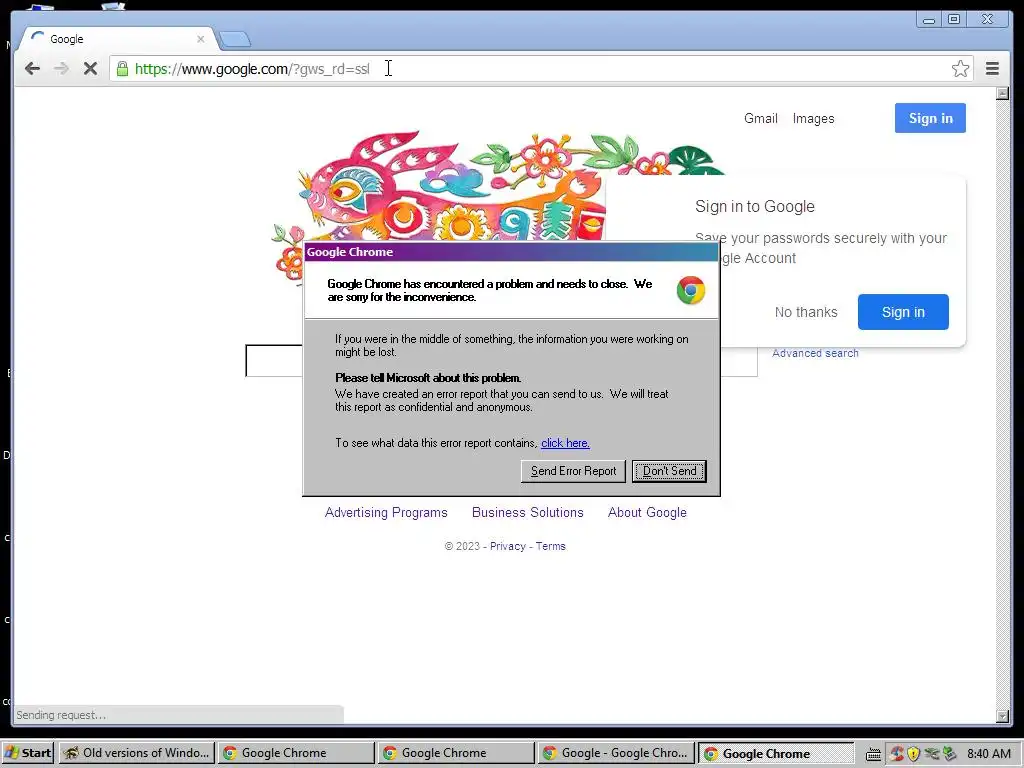Go back with the browser back arrow
The width and height of the screenshot is (1024, 768).
pyautogui.click(x=32, y=69)
